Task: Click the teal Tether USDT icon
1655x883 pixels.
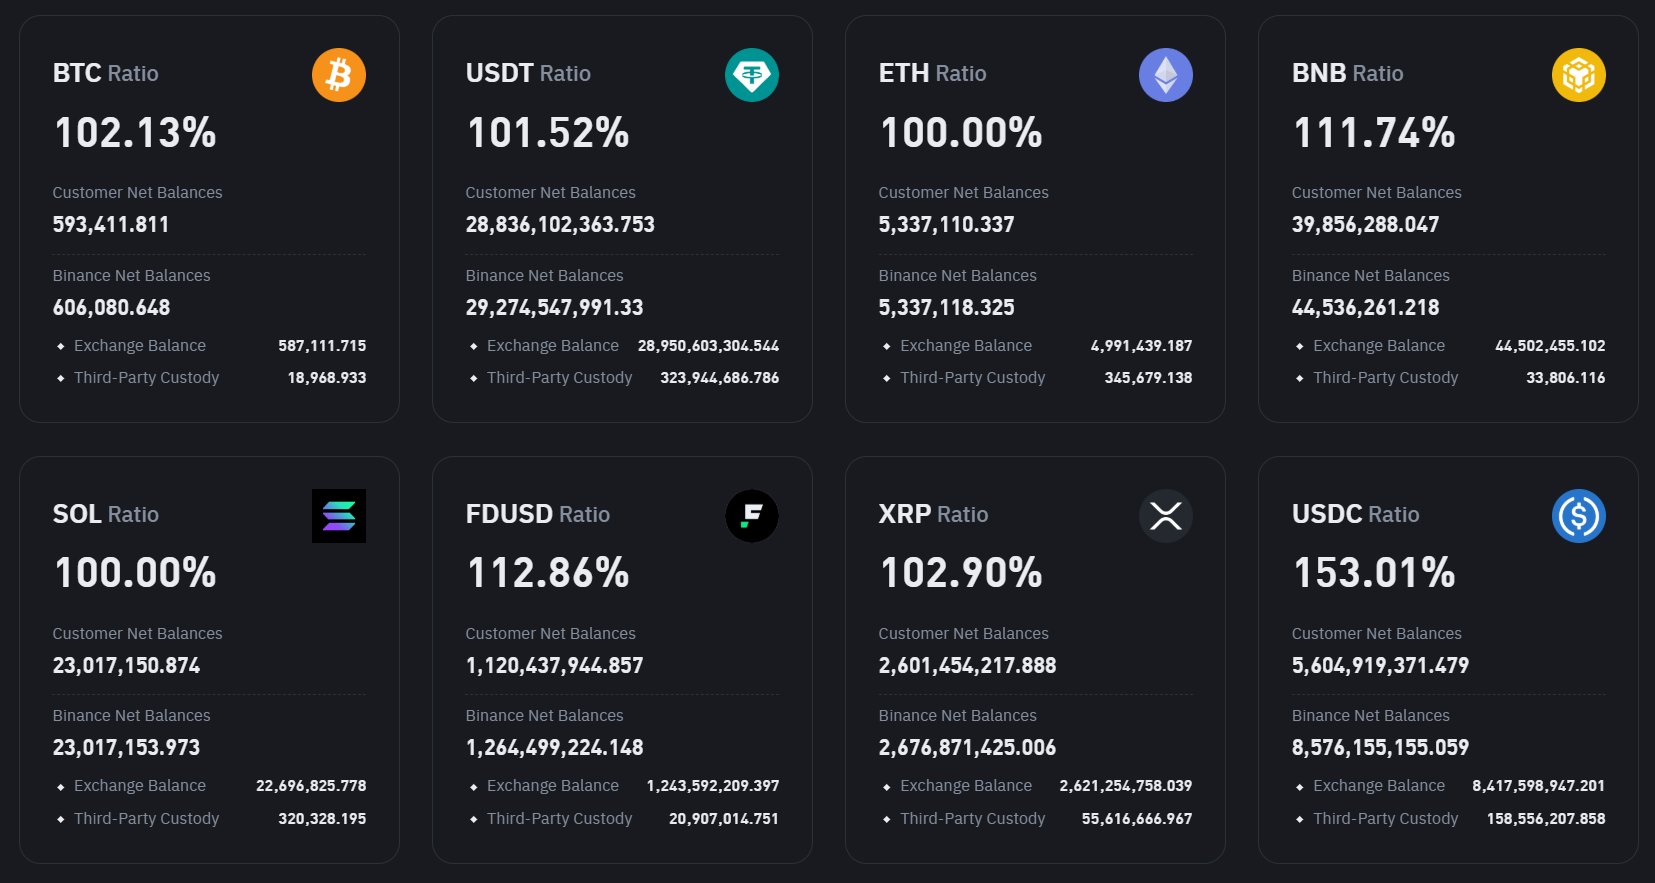Action: pos(752,75)
